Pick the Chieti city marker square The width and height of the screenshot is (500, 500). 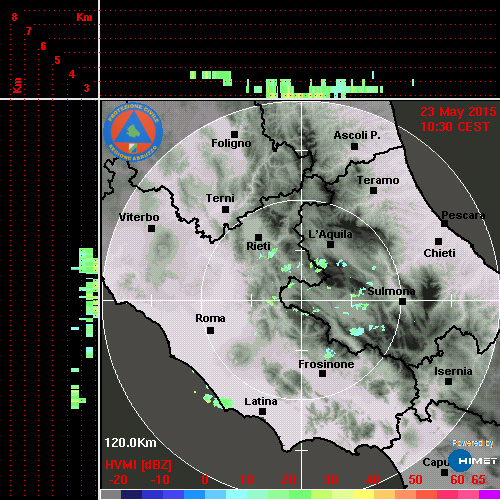click(439, 241)
